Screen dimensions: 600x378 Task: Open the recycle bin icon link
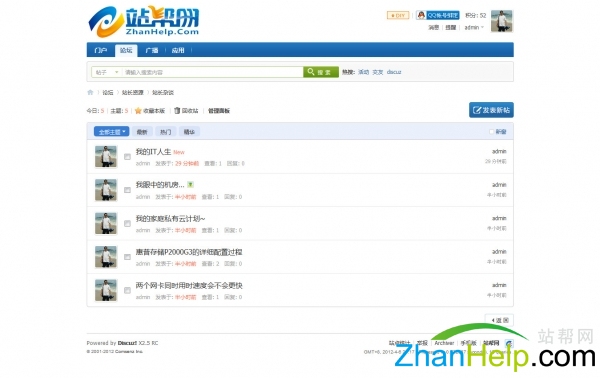pyautogui.click(x=177, y=111)
